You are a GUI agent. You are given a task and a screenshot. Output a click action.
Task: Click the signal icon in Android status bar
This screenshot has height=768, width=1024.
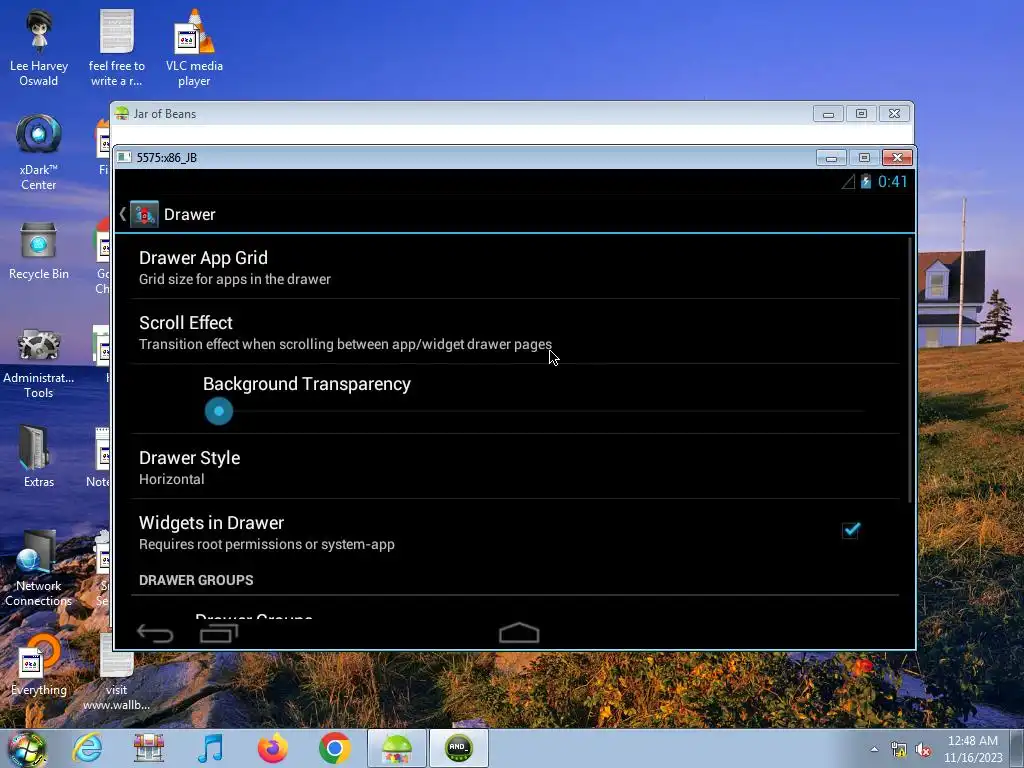point(848,182)
